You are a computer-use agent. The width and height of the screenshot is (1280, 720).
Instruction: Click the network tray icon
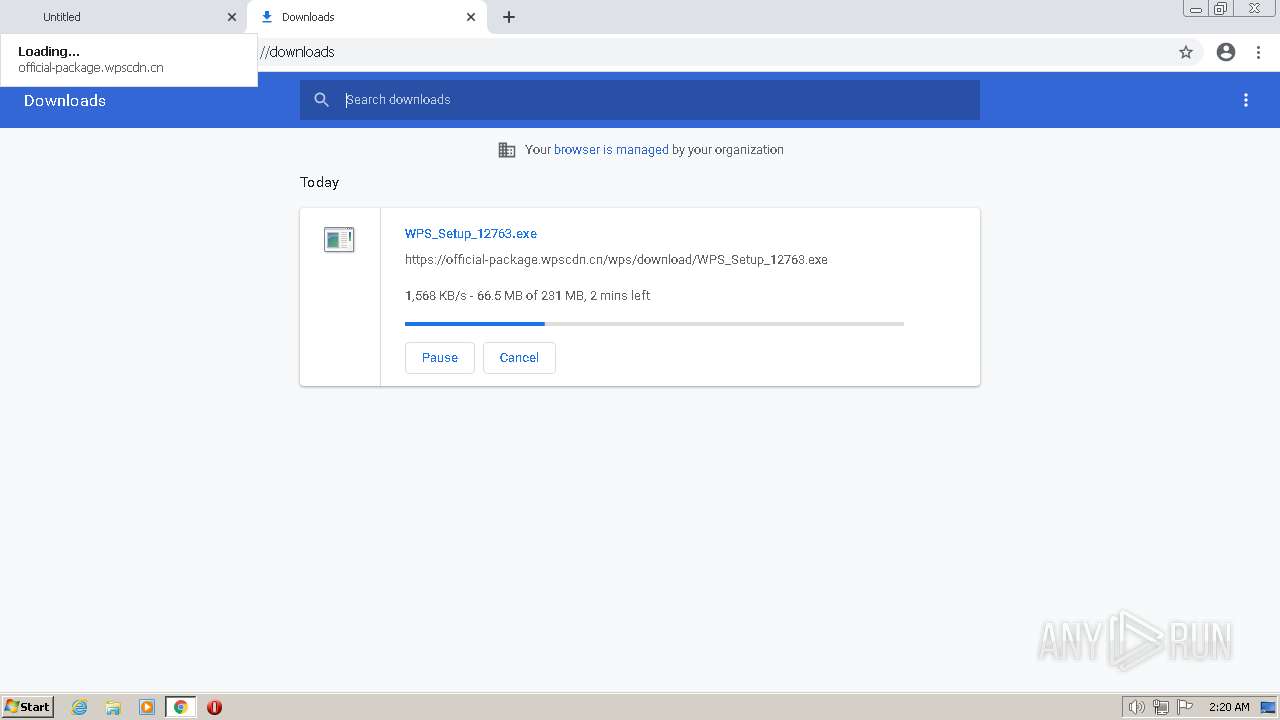(x=1161, y=707)
